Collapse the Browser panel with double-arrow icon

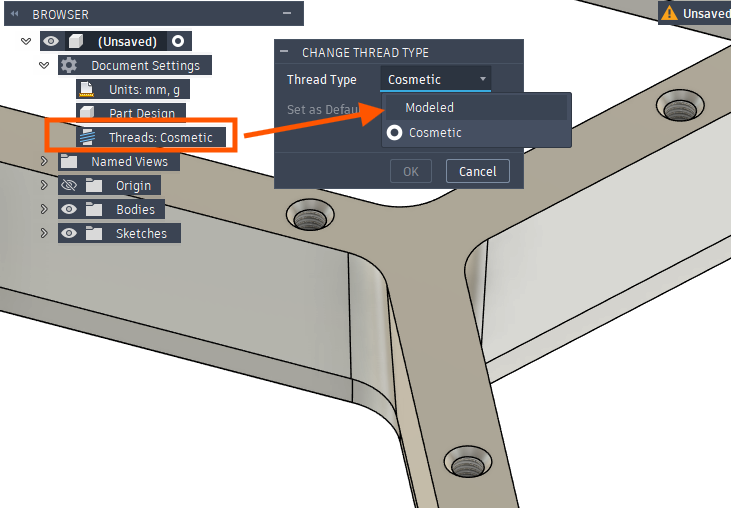click(x=15, y=14)
